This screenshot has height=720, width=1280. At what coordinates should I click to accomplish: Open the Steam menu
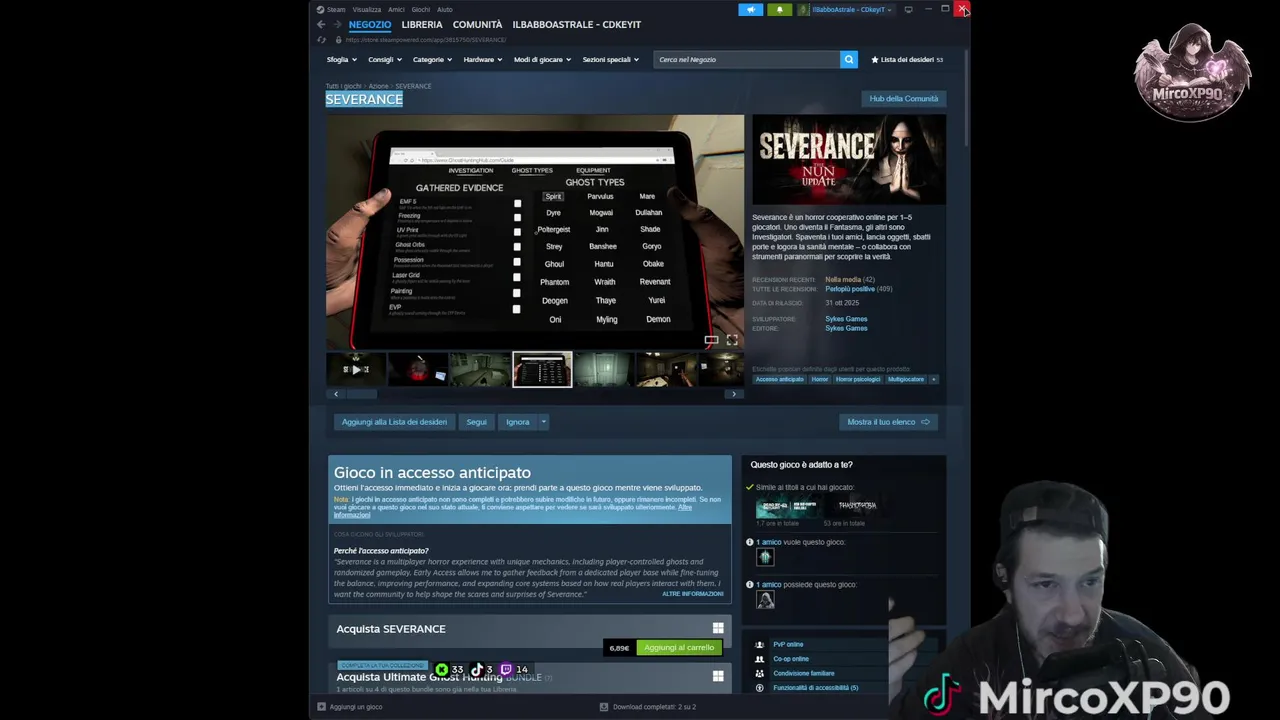click(336, 10)
